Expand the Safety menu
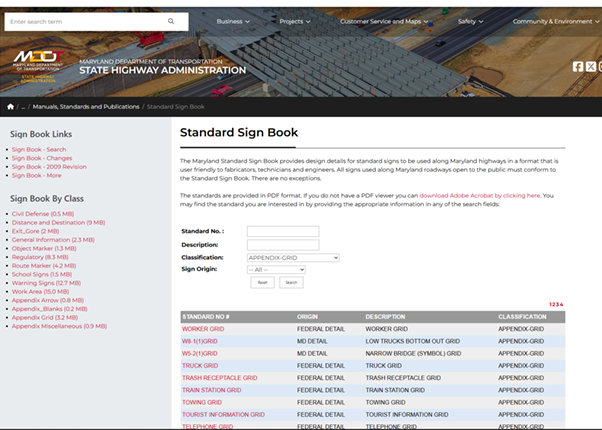602x430 pixels. tap(470, 22)
